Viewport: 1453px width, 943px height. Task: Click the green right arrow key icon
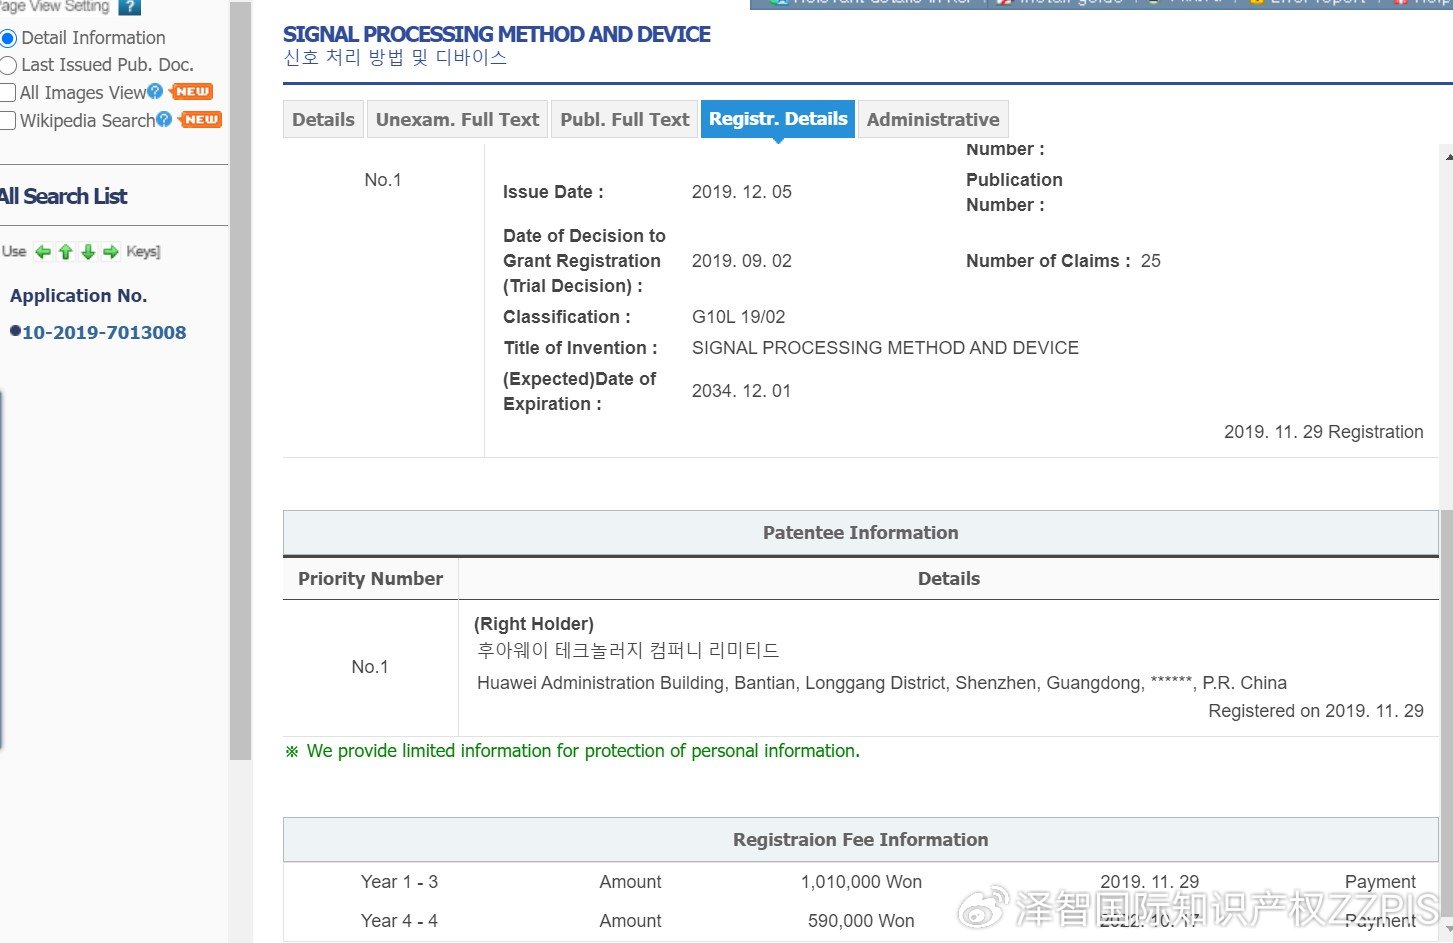point(111,252)
